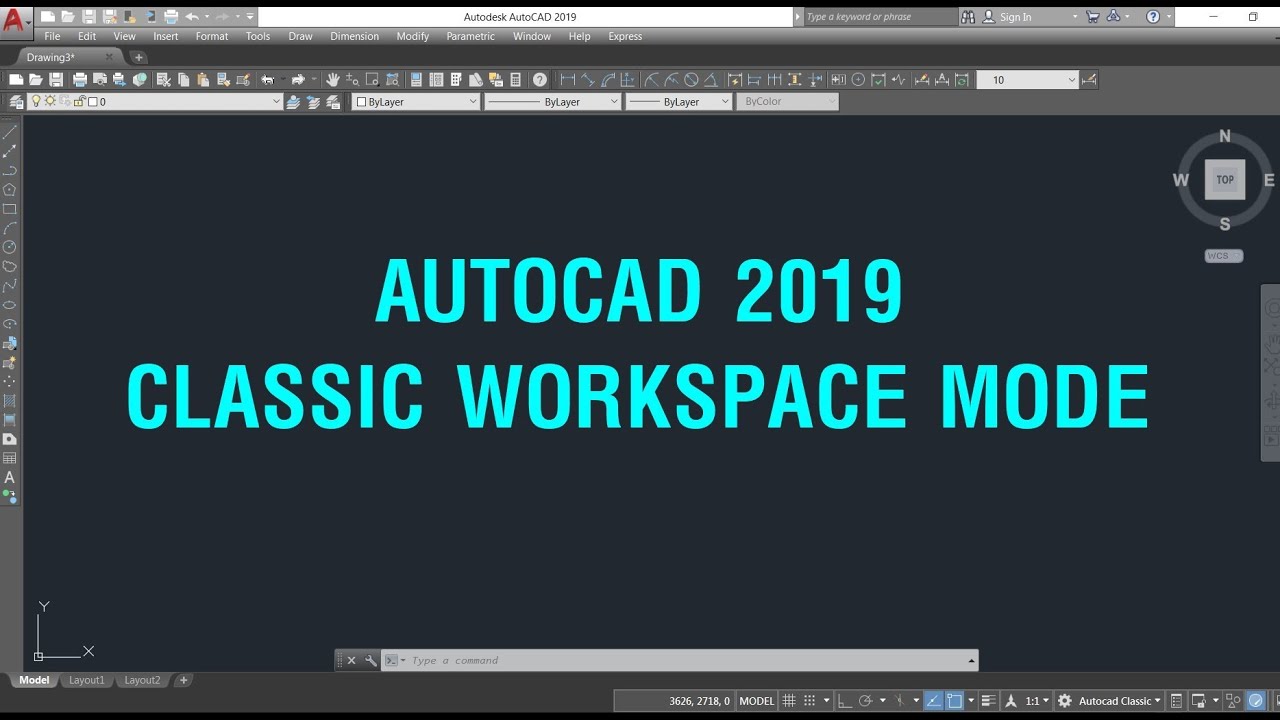
Task: Click the Cut icon in Standard toolbar
Action: point(164,80)
